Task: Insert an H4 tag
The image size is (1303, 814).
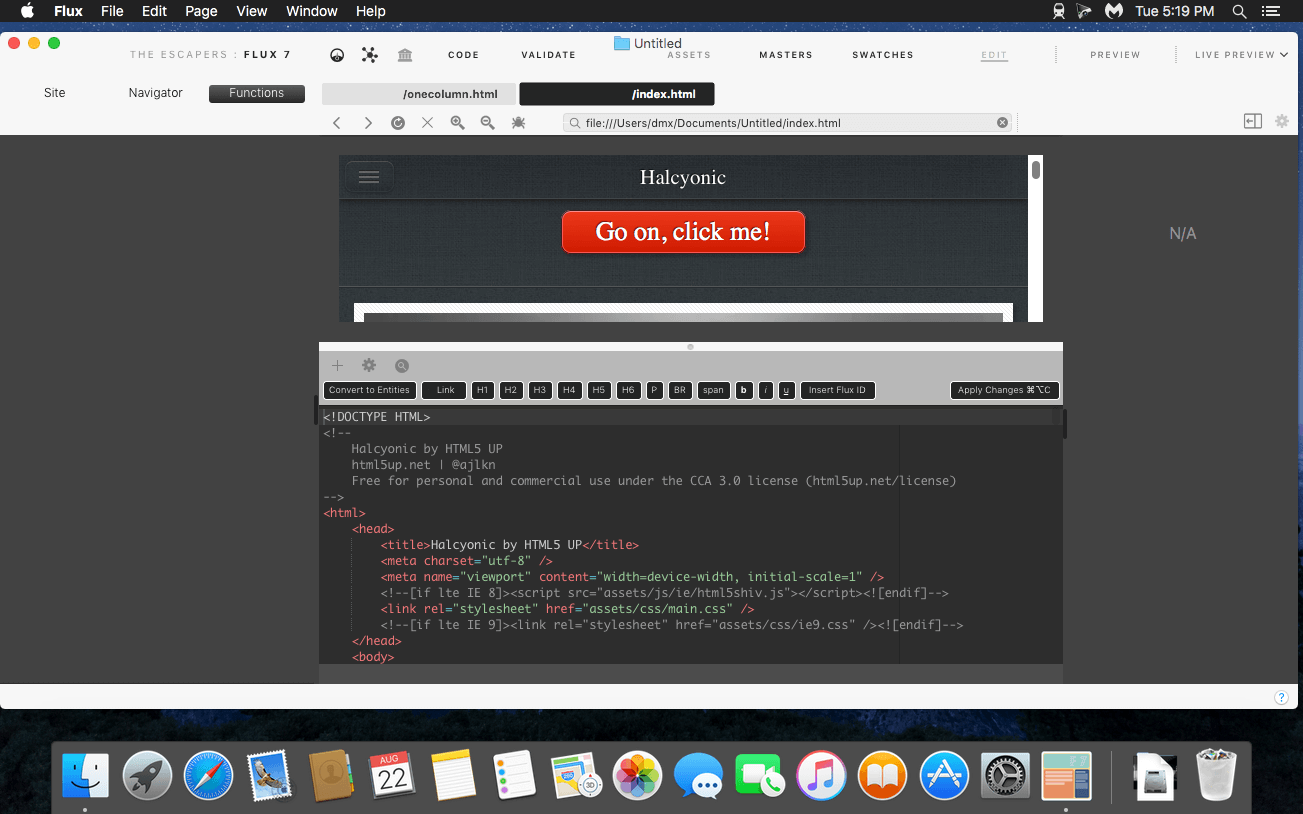Action: click(x=569, y=390)
